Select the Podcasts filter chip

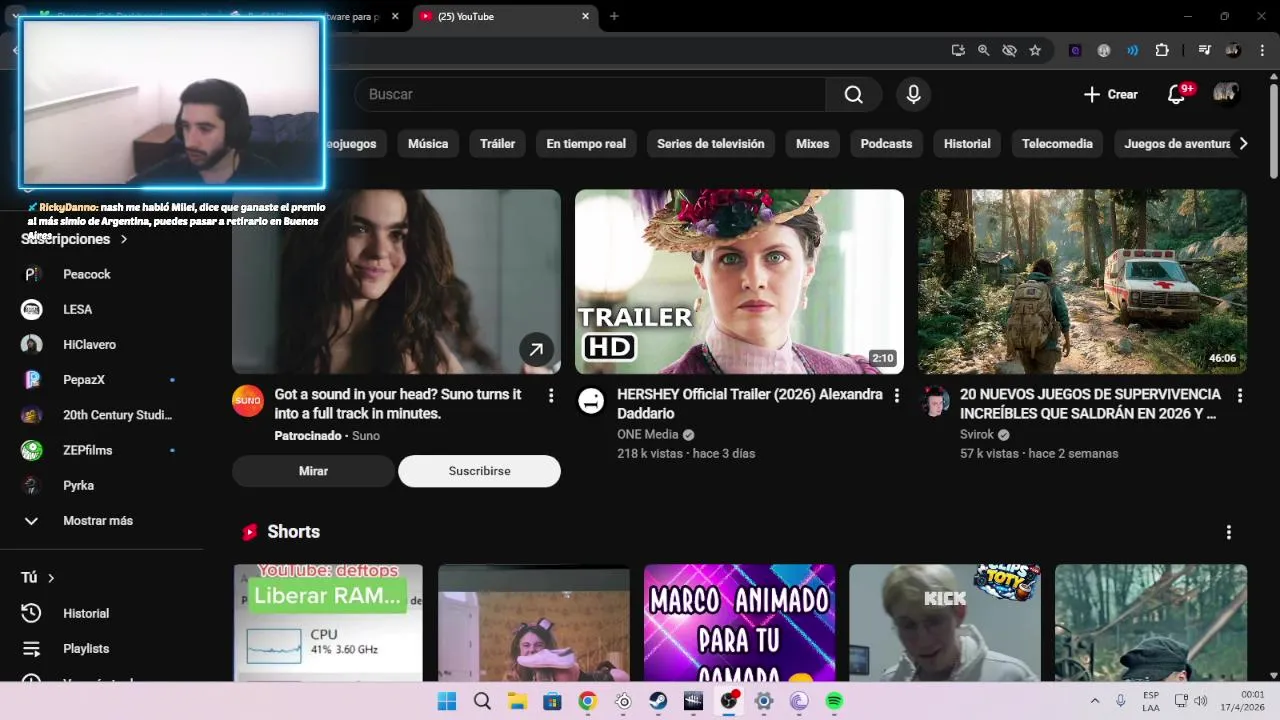[x=886, y=144]
